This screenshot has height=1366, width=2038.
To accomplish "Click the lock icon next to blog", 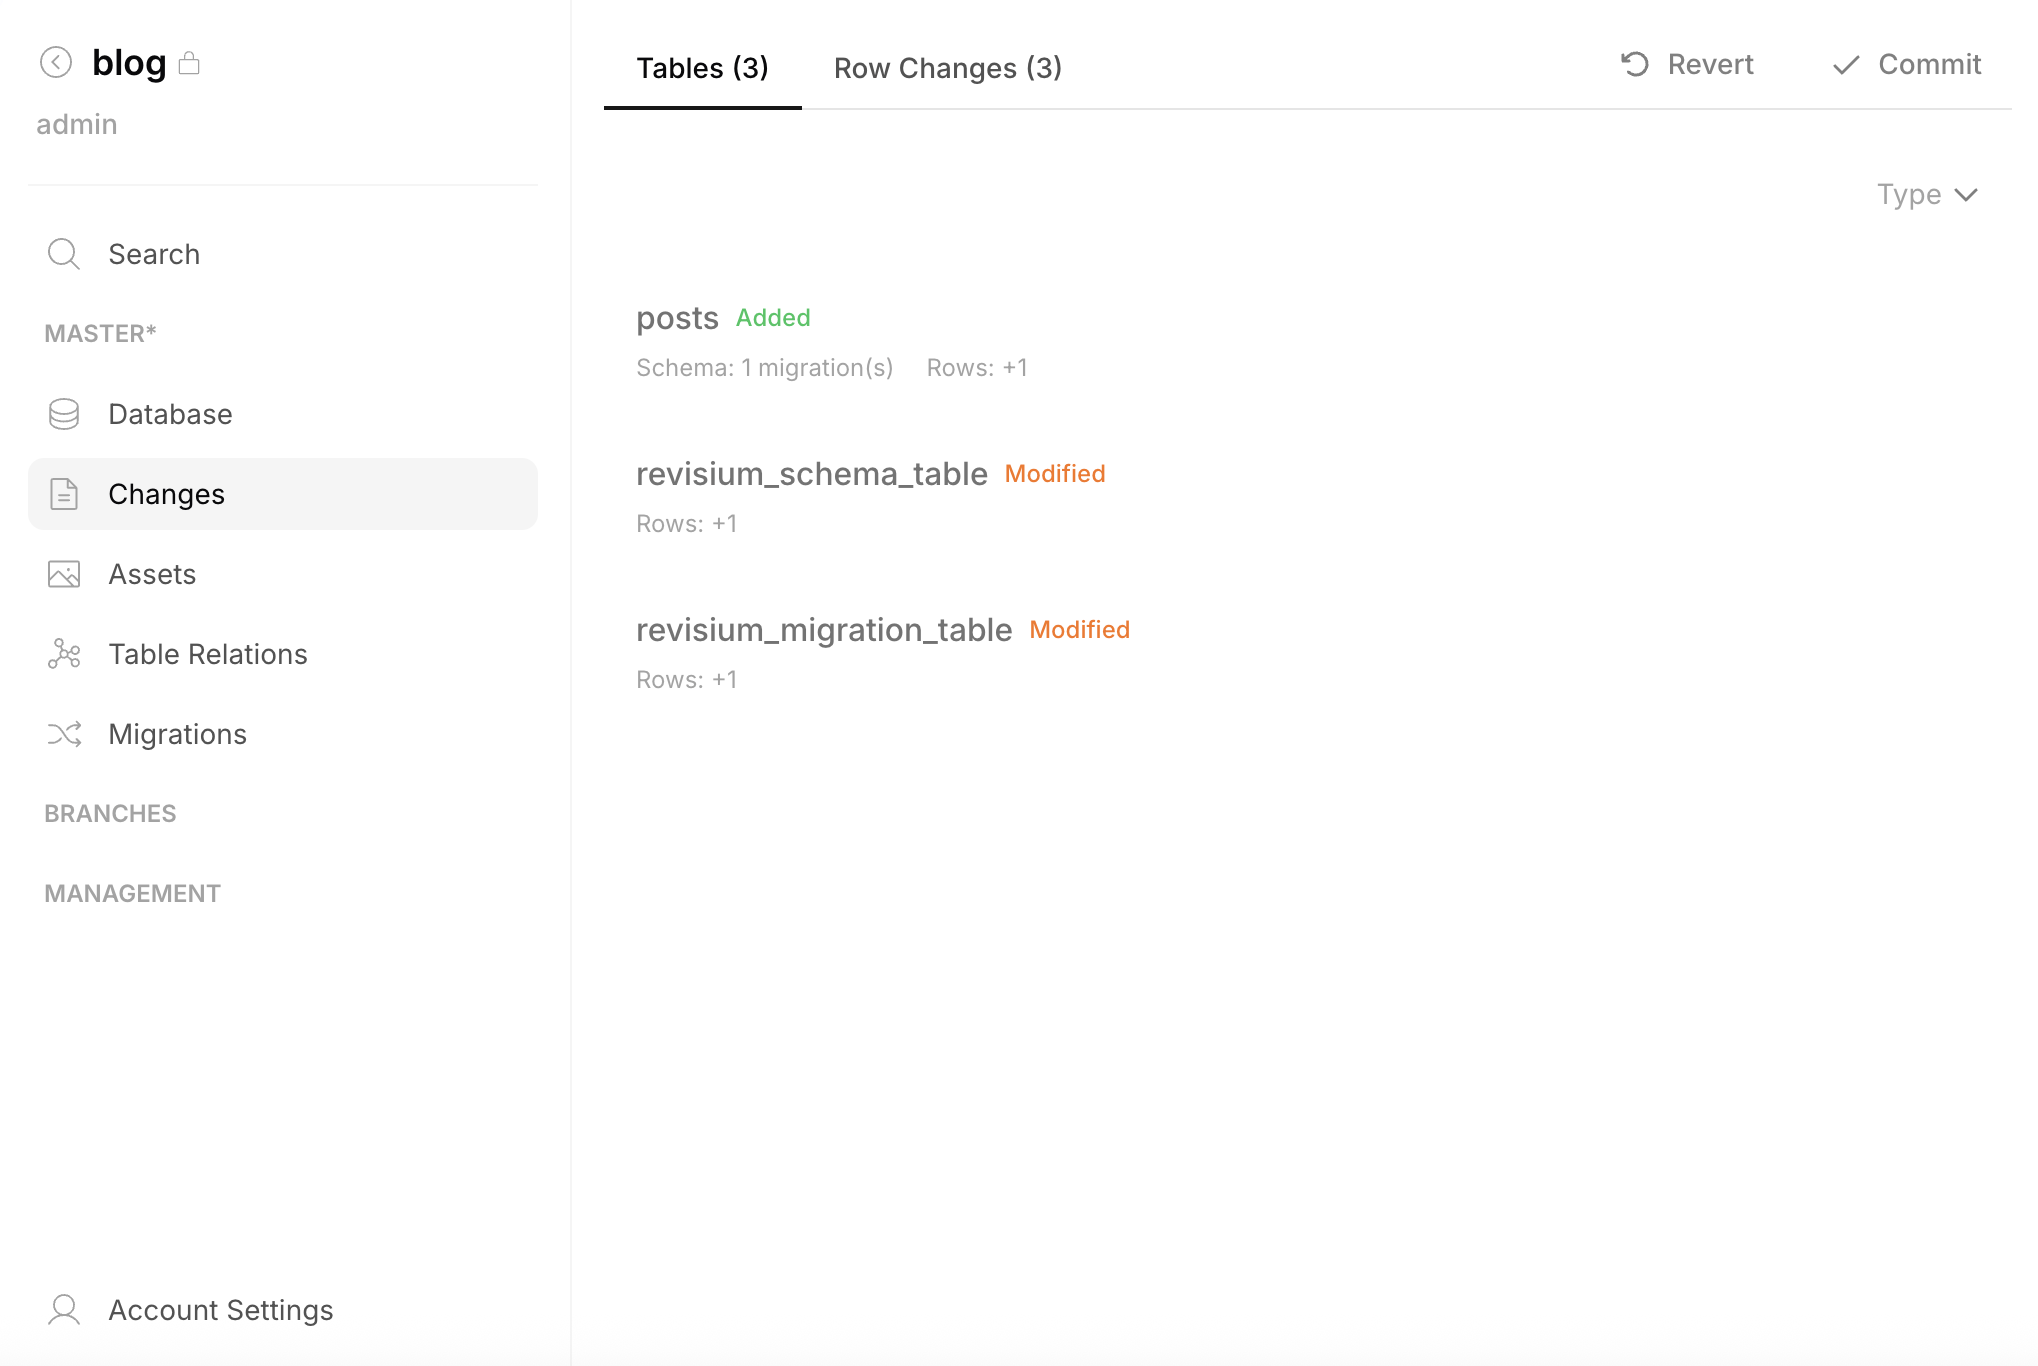I will click(x=190, y=62).
